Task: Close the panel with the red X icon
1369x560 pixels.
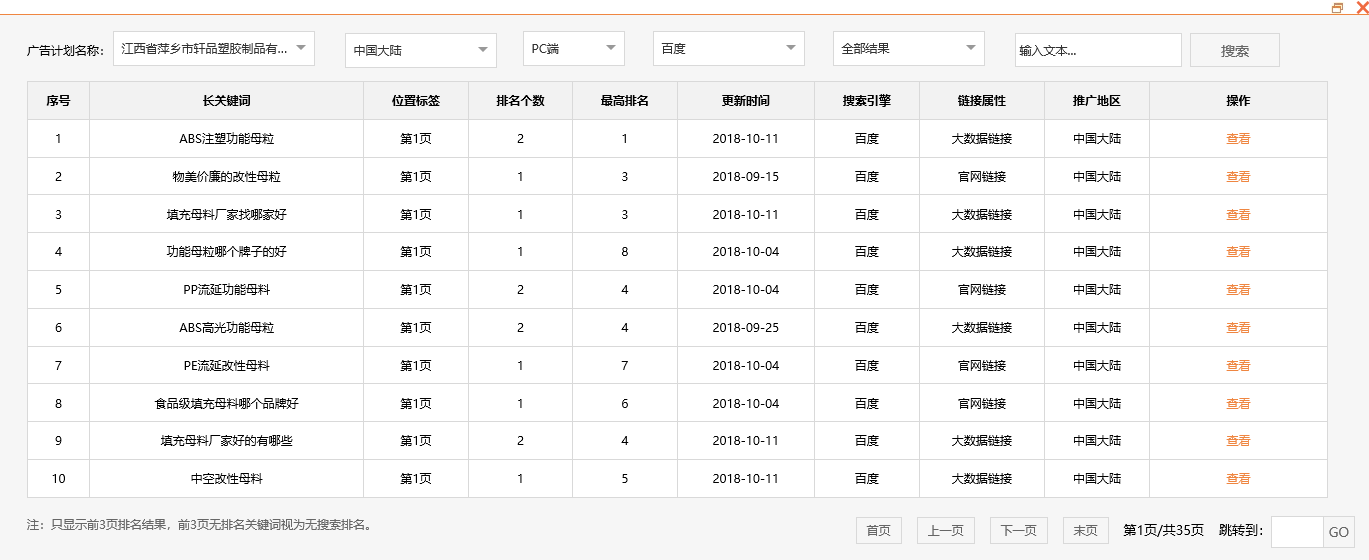Action: coord(1361,8)
